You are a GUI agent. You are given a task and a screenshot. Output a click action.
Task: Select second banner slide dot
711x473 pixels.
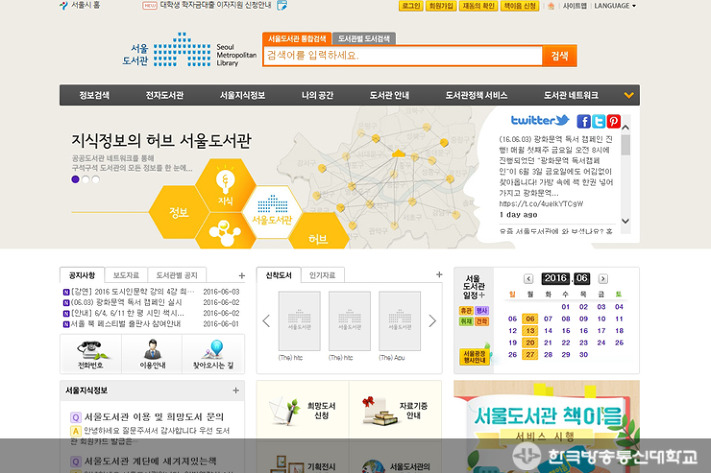click(85, 179)
